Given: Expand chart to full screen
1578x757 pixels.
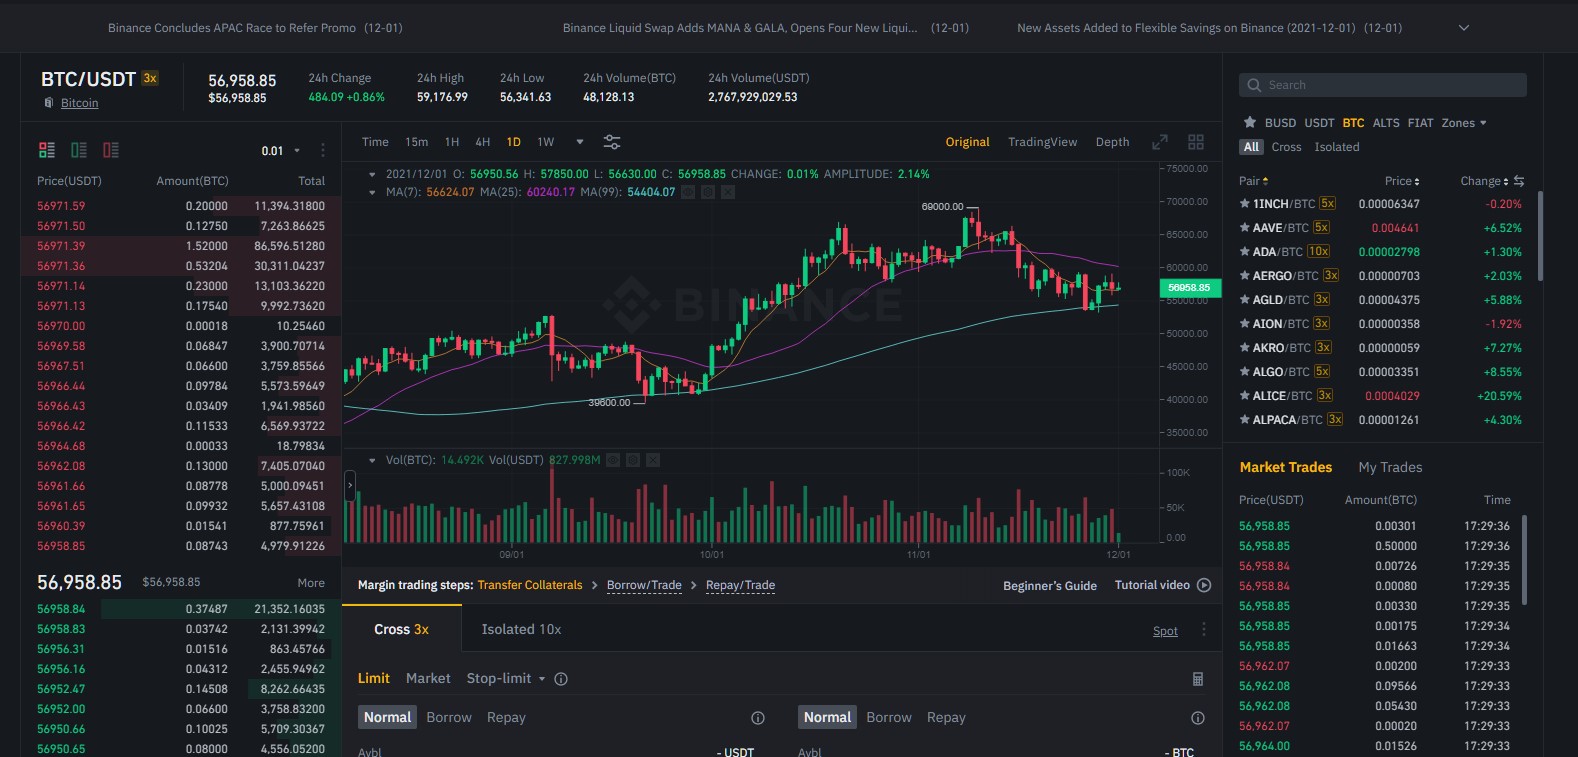Looking at the screenshot, I should click(x=1160, y=142).
